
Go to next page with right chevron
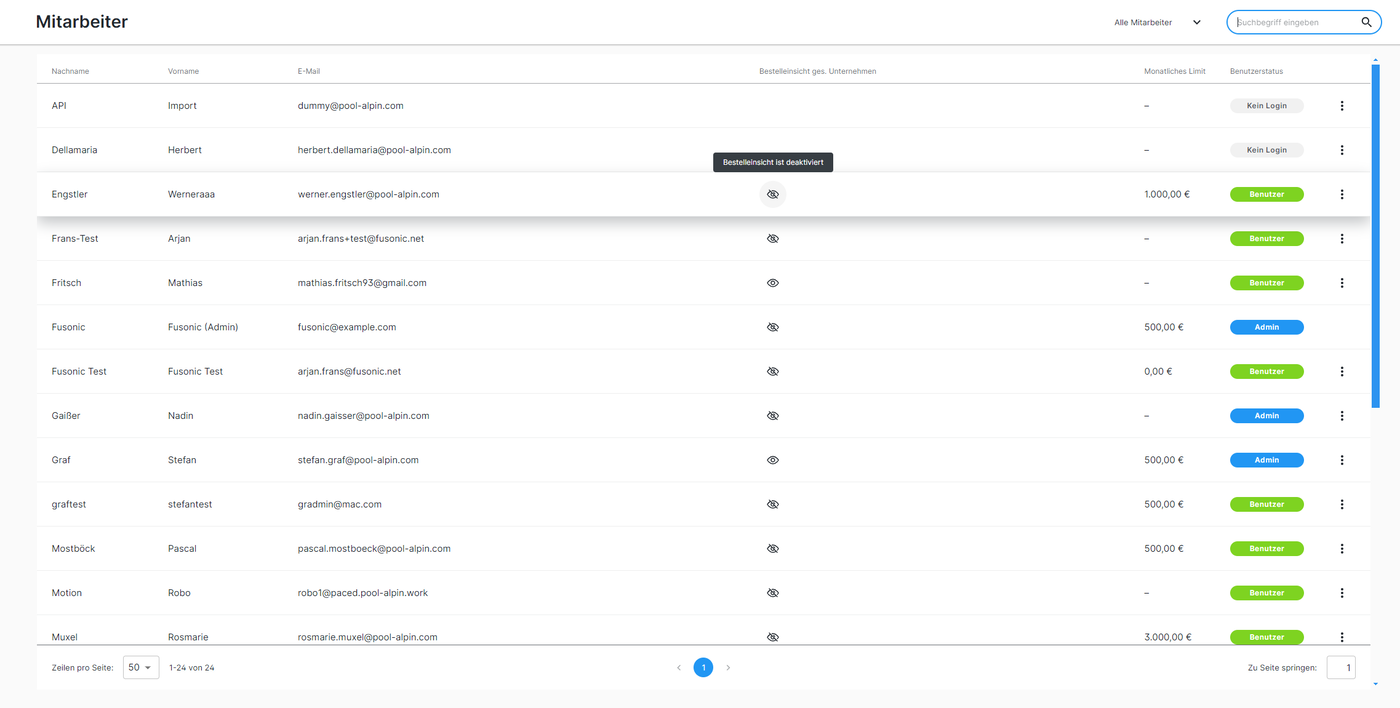click(728, 667)
